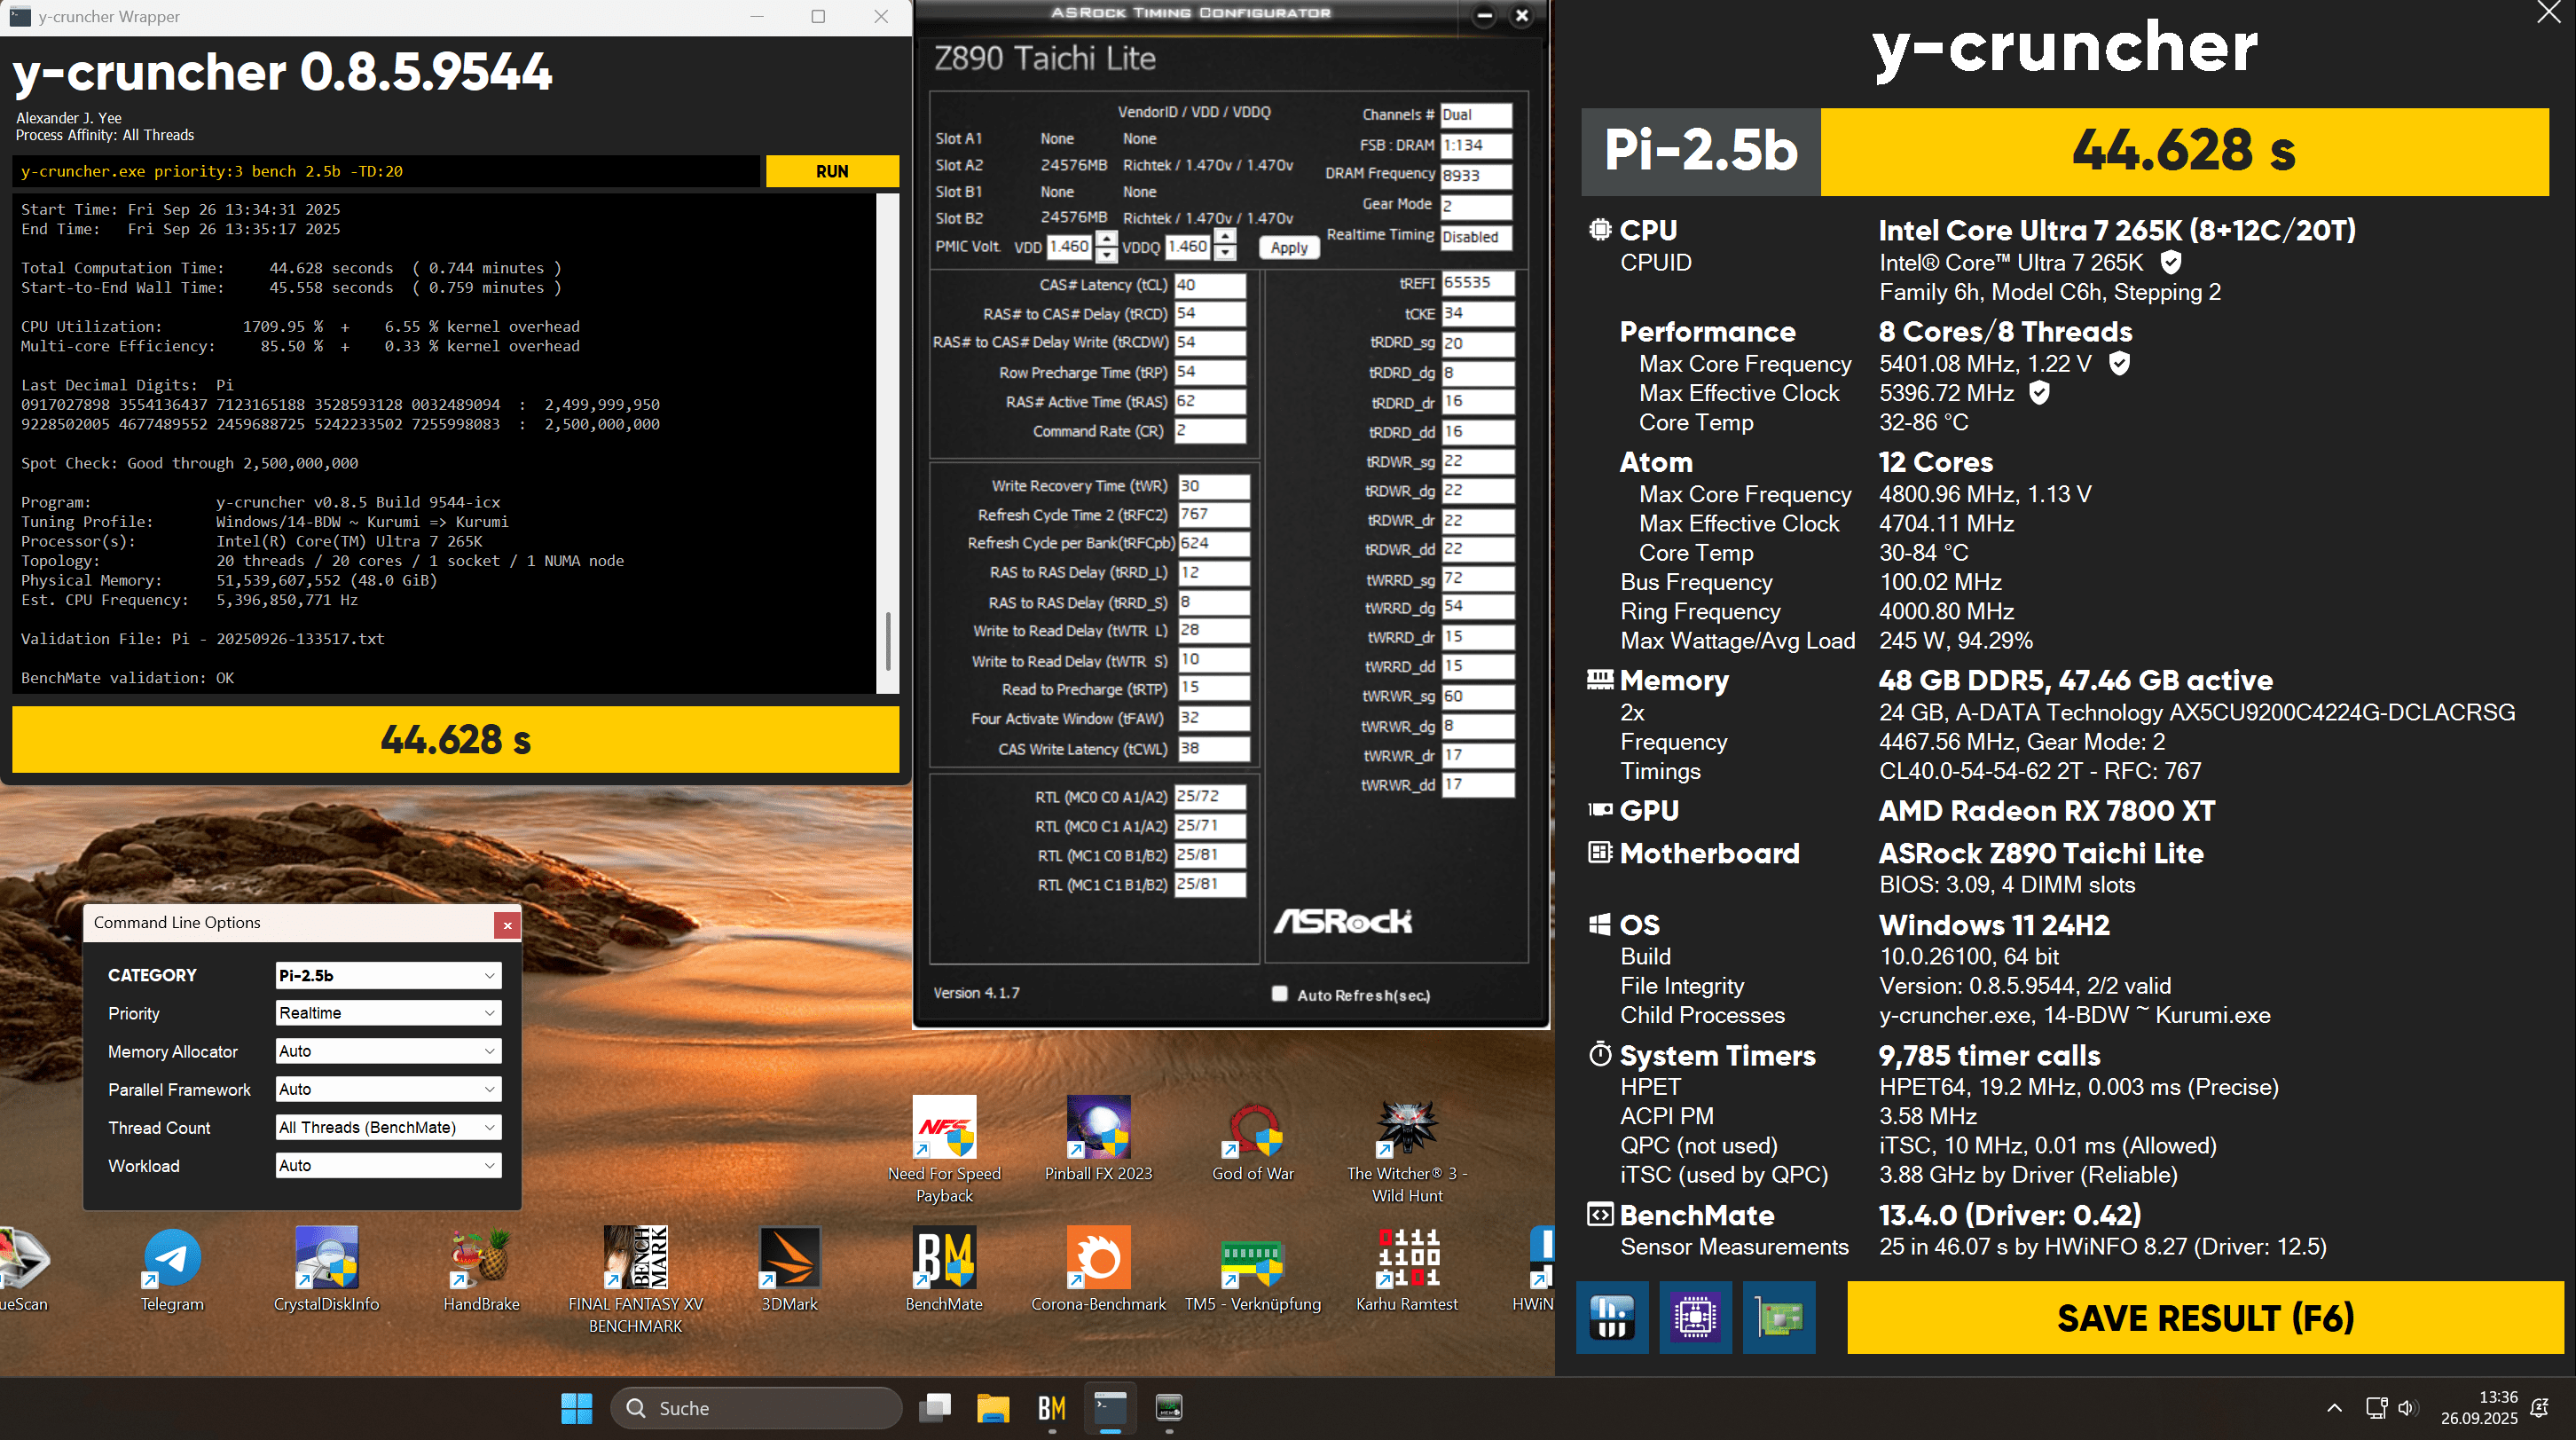Click the SAVE RESULT (F6) button
Screen dimensions: 2576x1440
tap(2205, 1317)
